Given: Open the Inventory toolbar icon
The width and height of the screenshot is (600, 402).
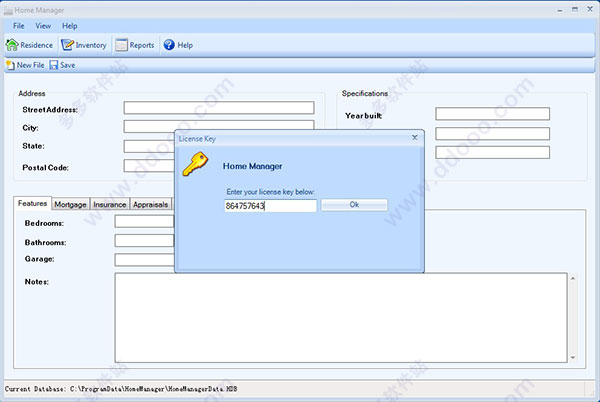Looking at the screenshot, I should [x=67, y=45].
